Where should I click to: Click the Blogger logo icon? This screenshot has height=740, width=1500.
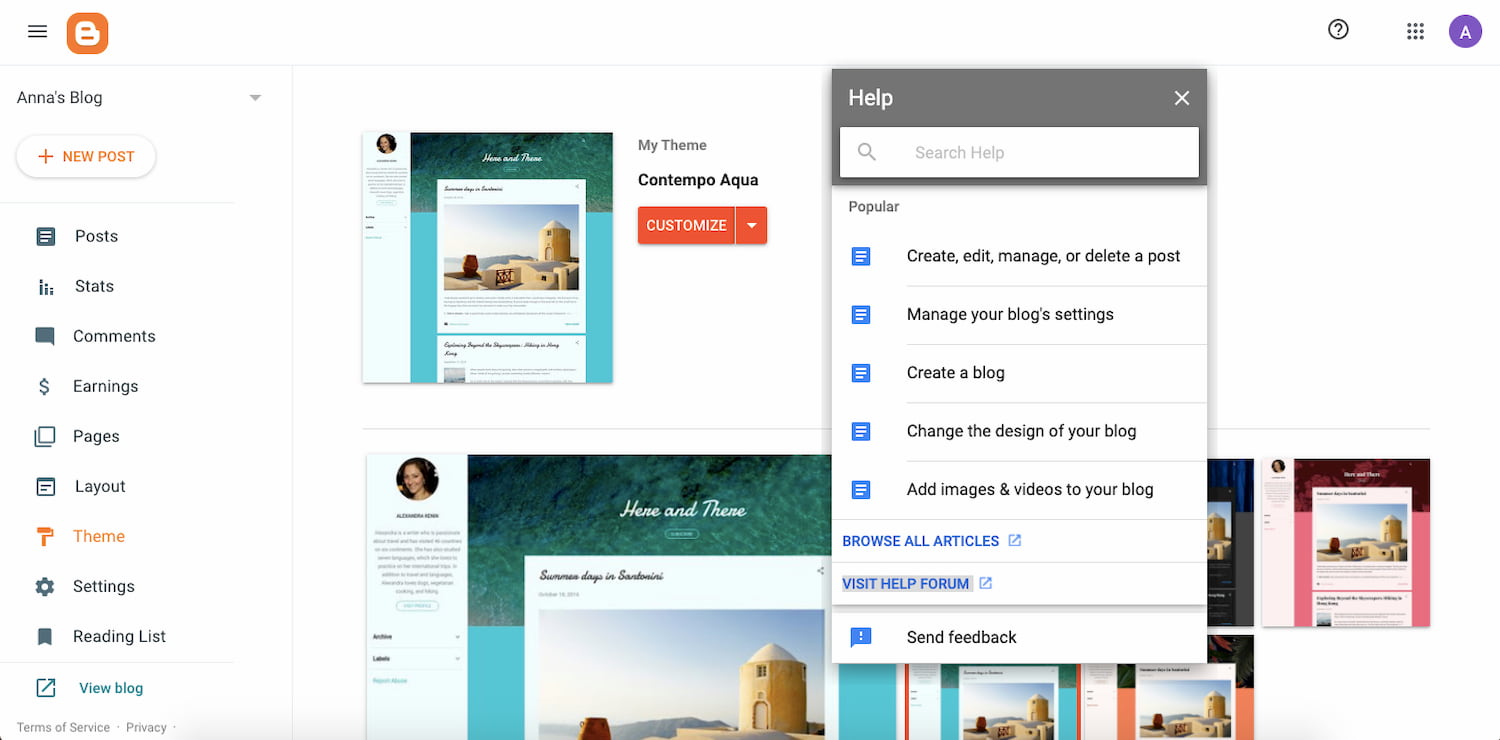click(x=88, y=33)
